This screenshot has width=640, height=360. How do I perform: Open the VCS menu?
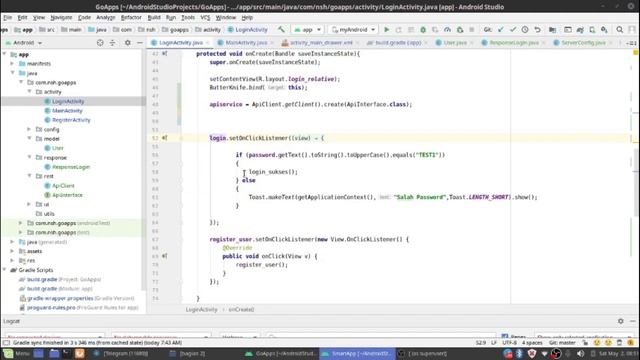(205, 18)
